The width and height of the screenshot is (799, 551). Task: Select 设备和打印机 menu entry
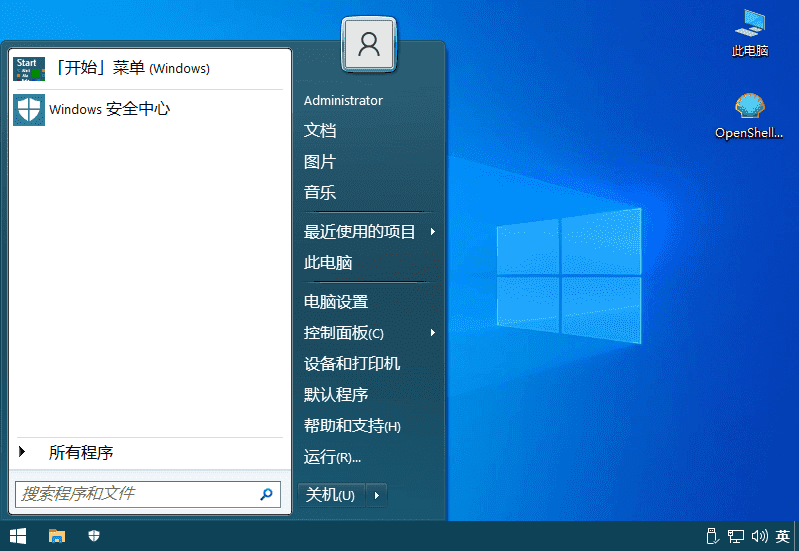[x=352, y=364]
